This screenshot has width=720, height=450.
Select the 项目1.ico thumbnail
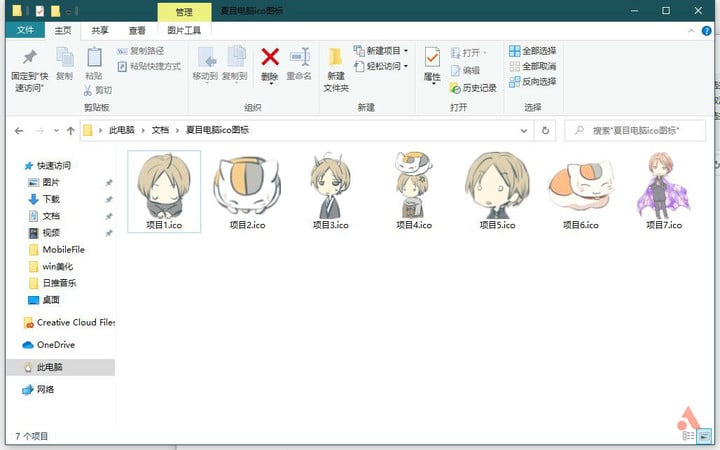(164, 191)
